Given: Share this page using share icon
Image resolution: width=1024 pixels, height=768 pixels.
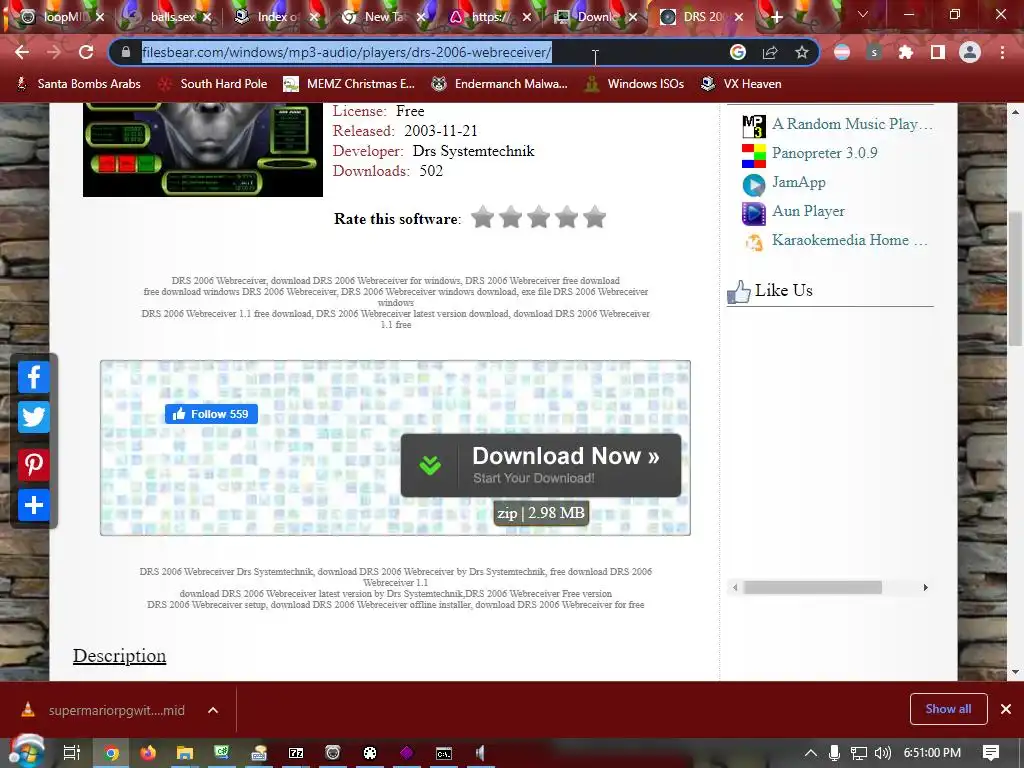Looking at the screenshot, I should (770, 52).
